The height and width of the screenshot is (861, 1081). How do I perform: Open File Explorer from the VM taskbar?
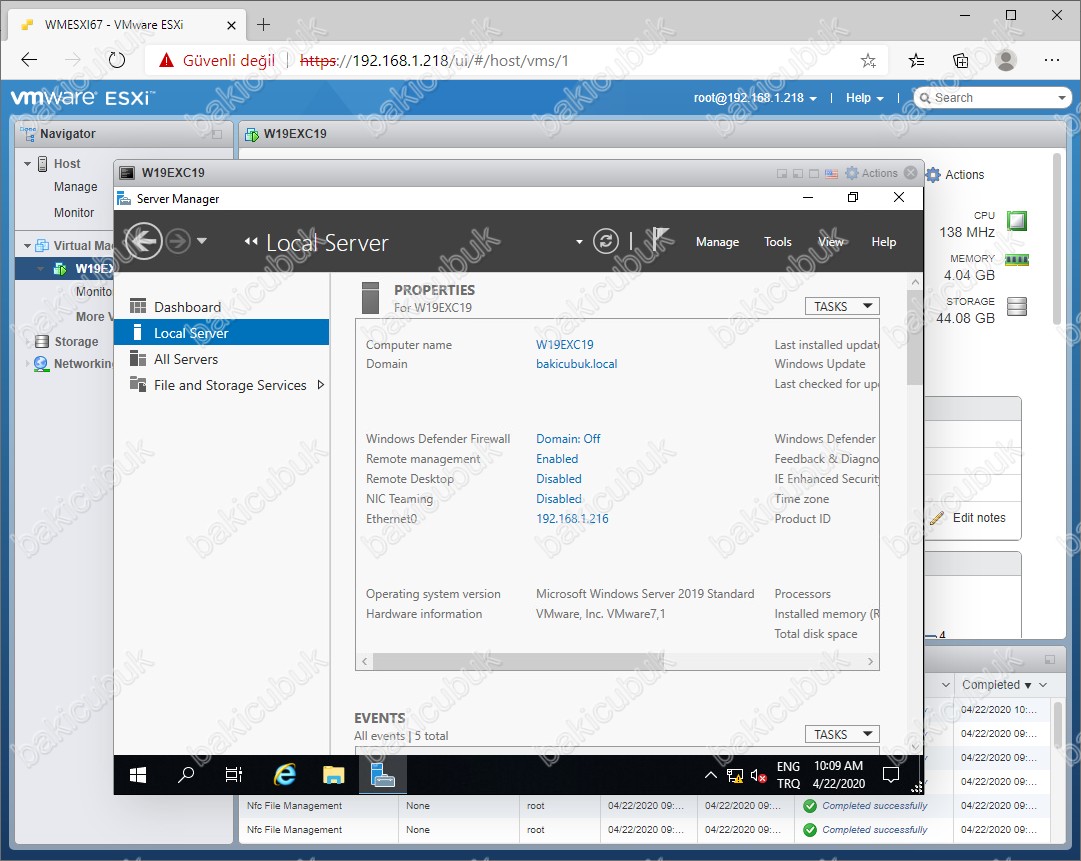(334, 776)
